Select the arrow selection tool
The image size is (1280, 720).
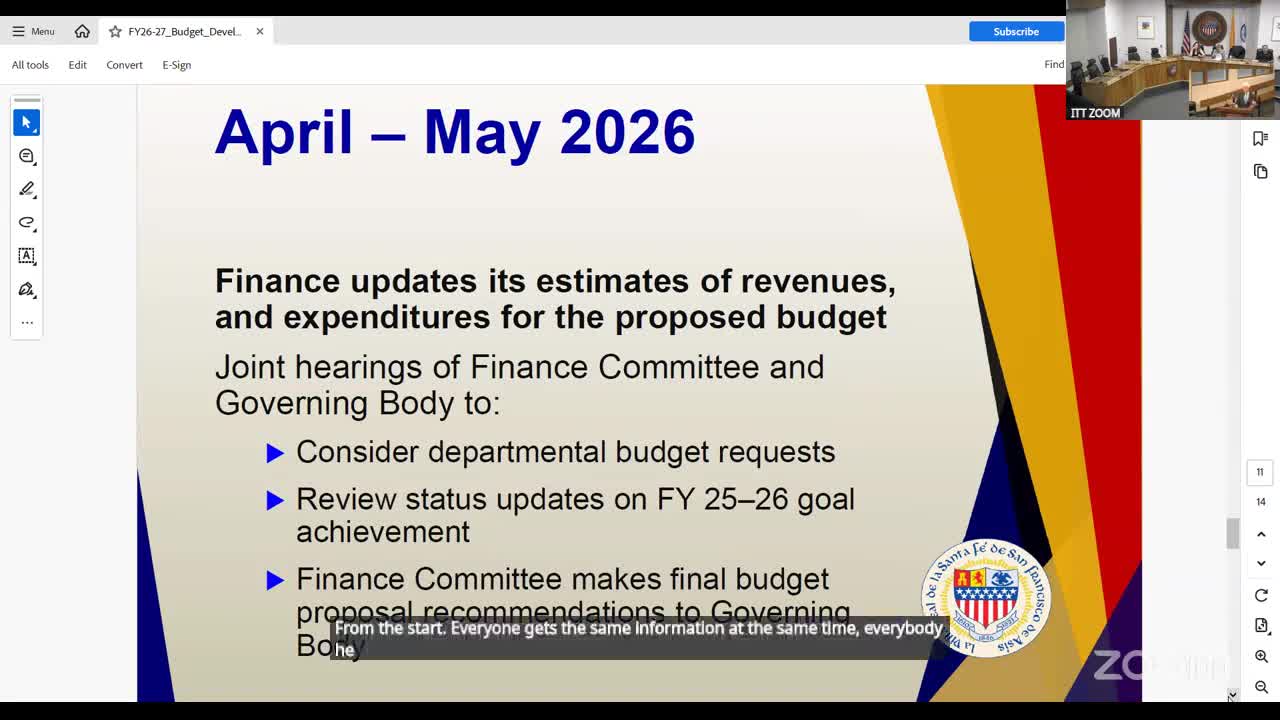tap(26, 122)
